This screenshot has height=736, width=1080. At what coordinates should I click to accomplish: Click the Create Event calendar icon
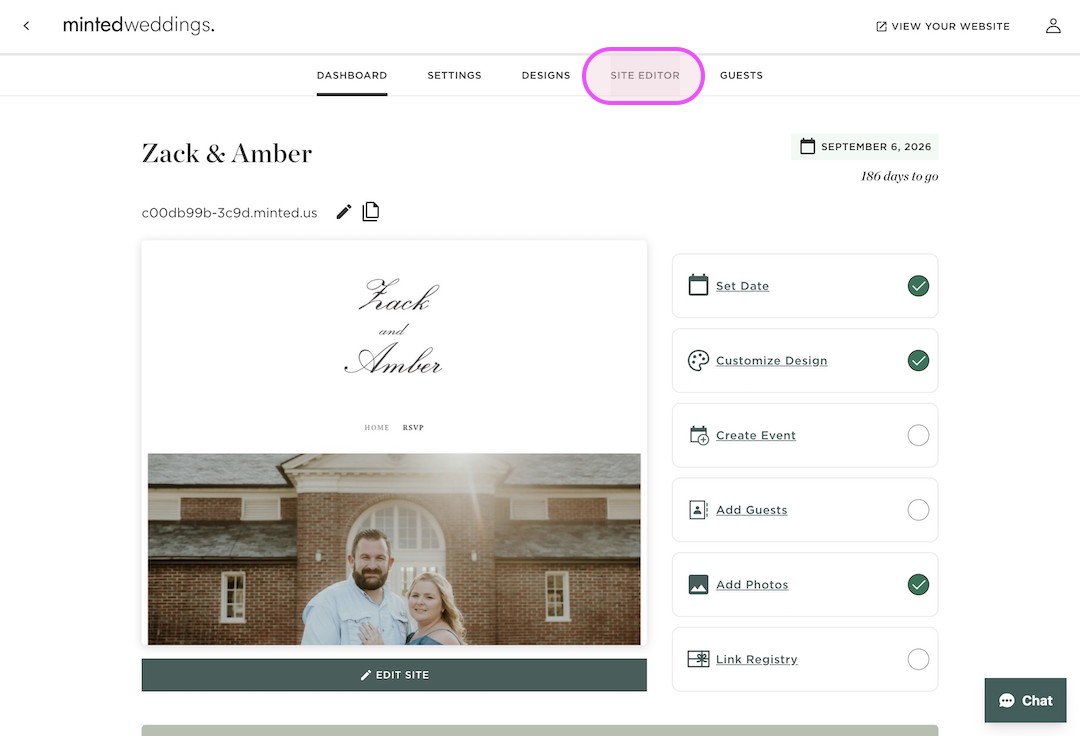click(x=697, y=435)
